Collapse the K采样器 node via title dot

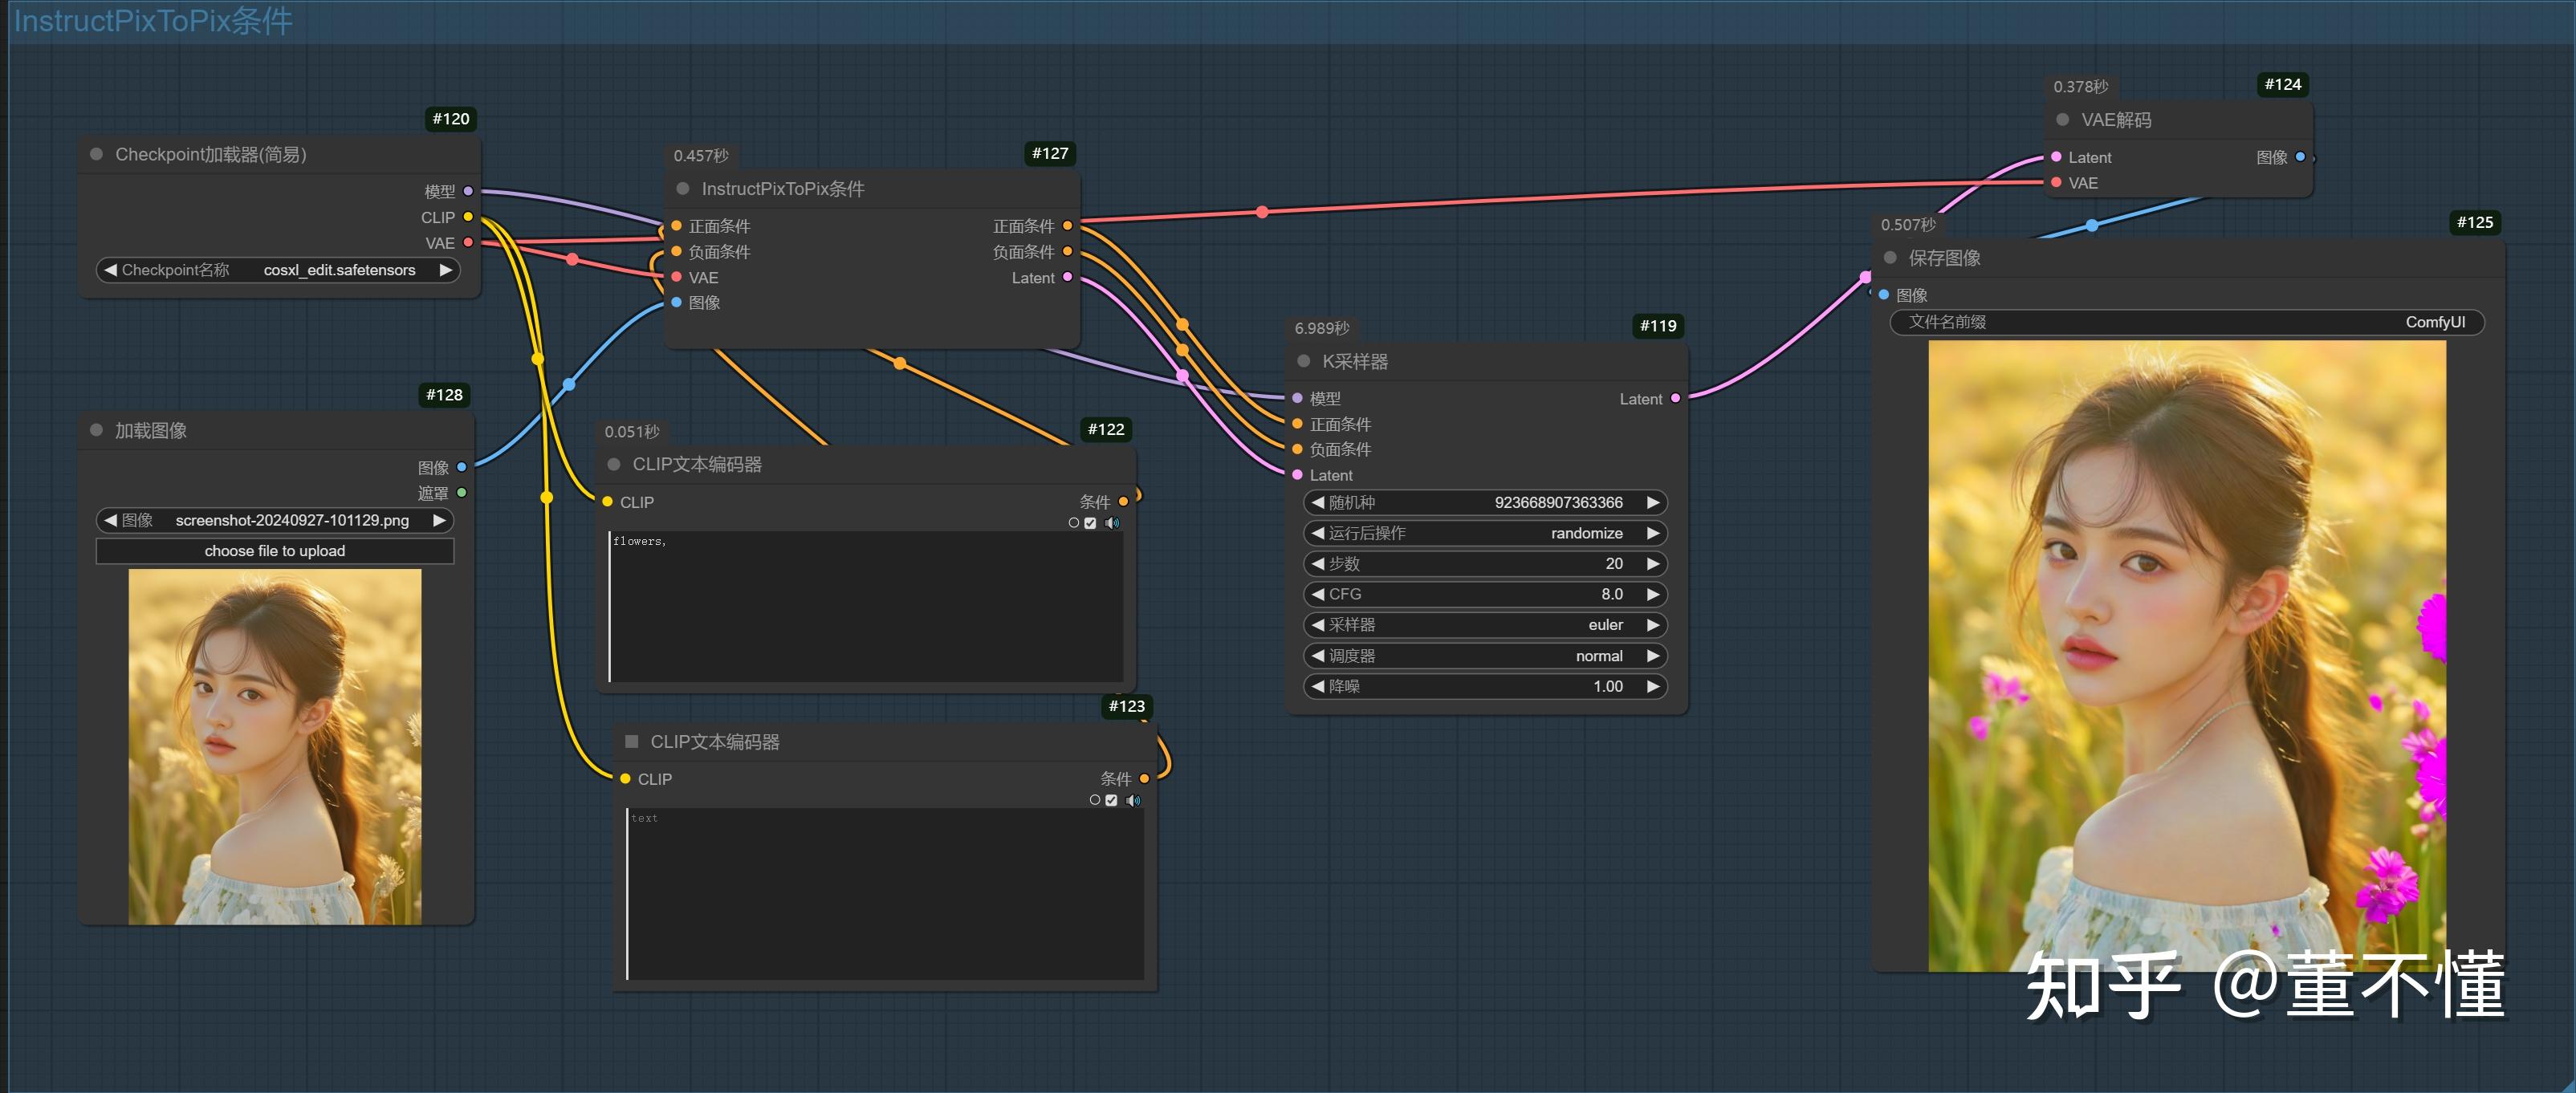point(1303,361)
